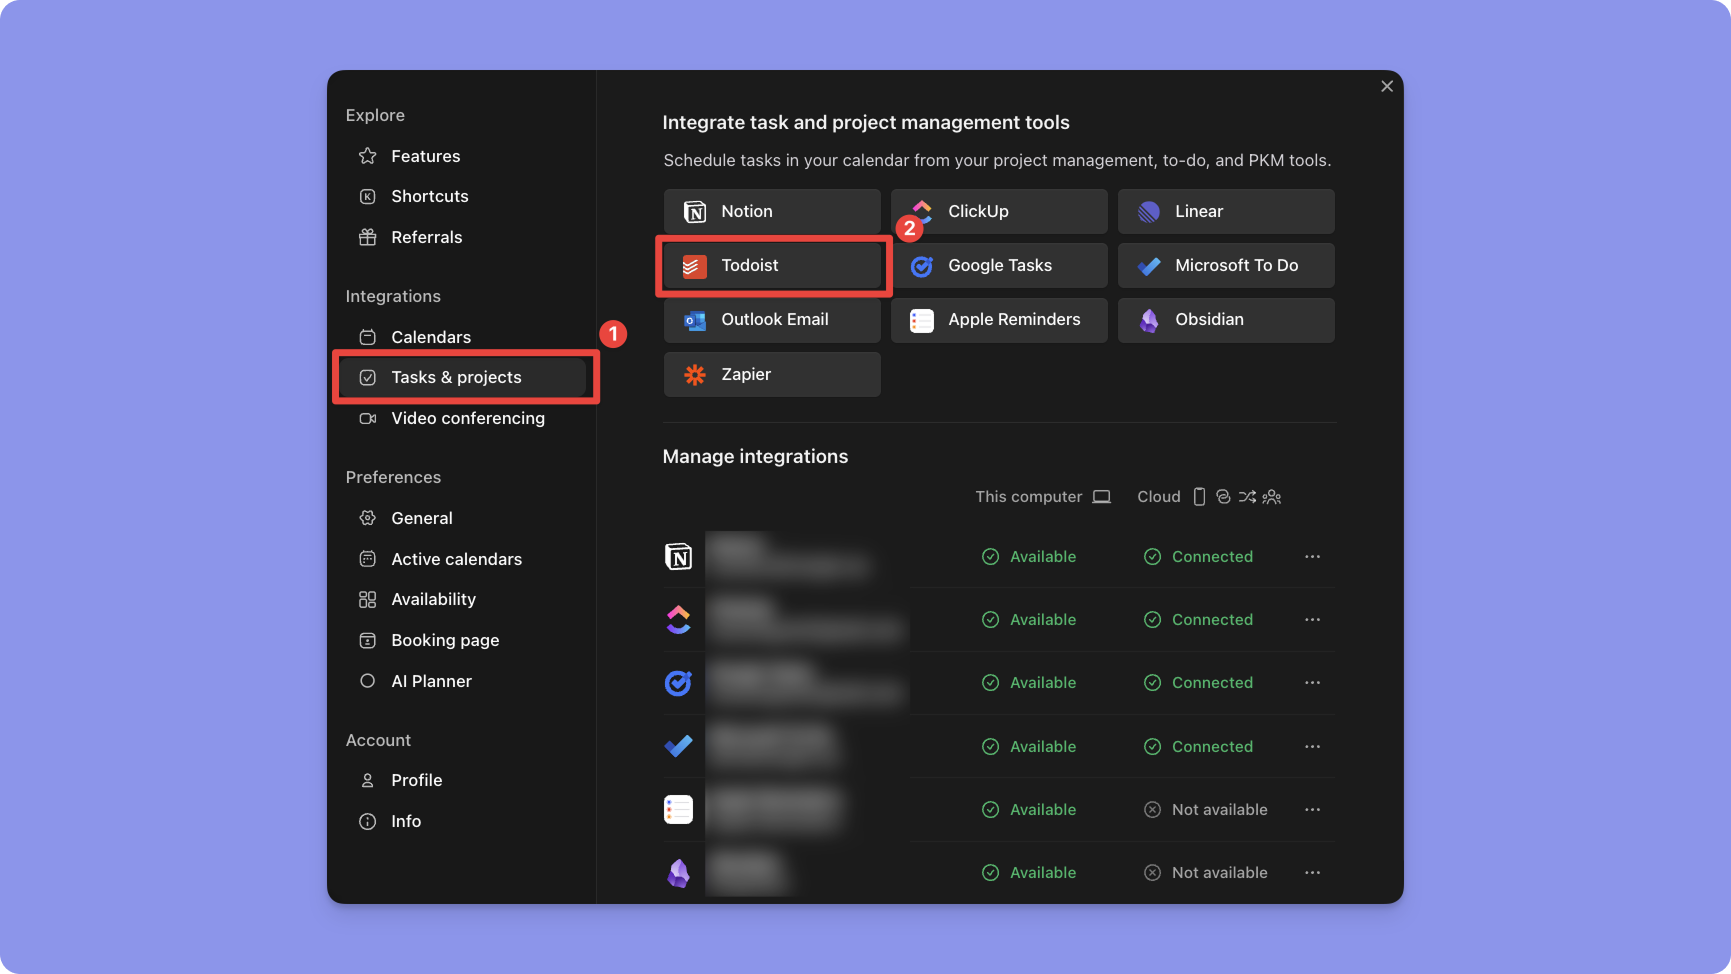Viewport: 1731px width, 974px height.
Task: Open options menu for Notion integration row
Action: [x=1313, y=556]
